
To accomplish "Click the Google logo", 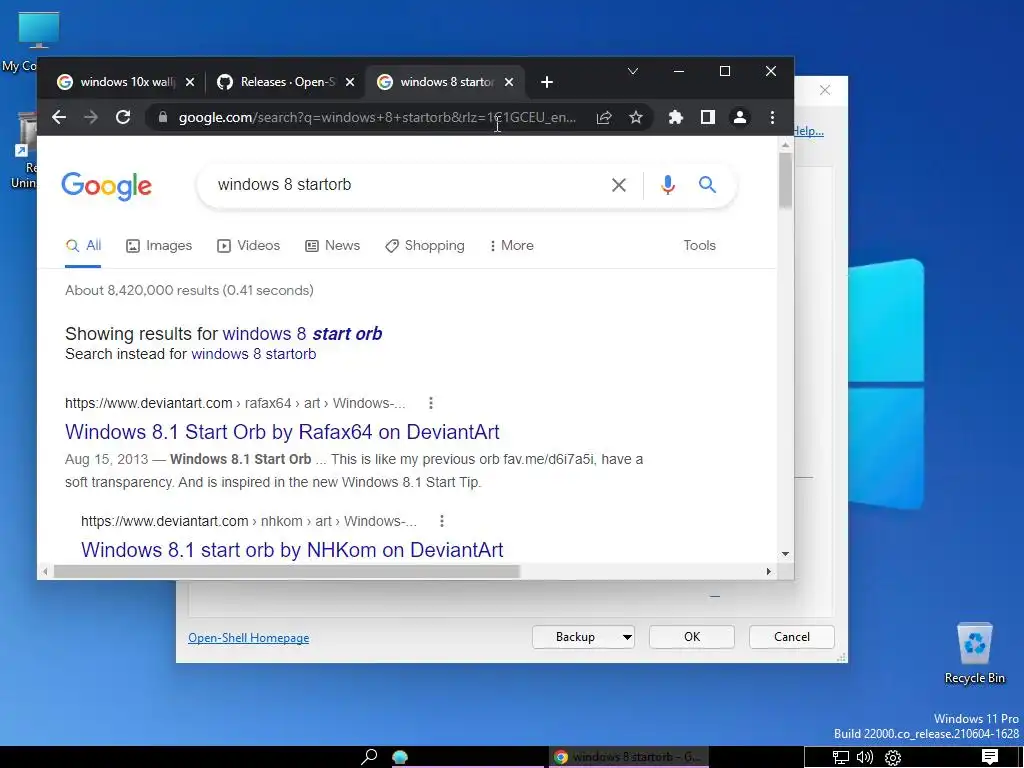I will point(106,186).
